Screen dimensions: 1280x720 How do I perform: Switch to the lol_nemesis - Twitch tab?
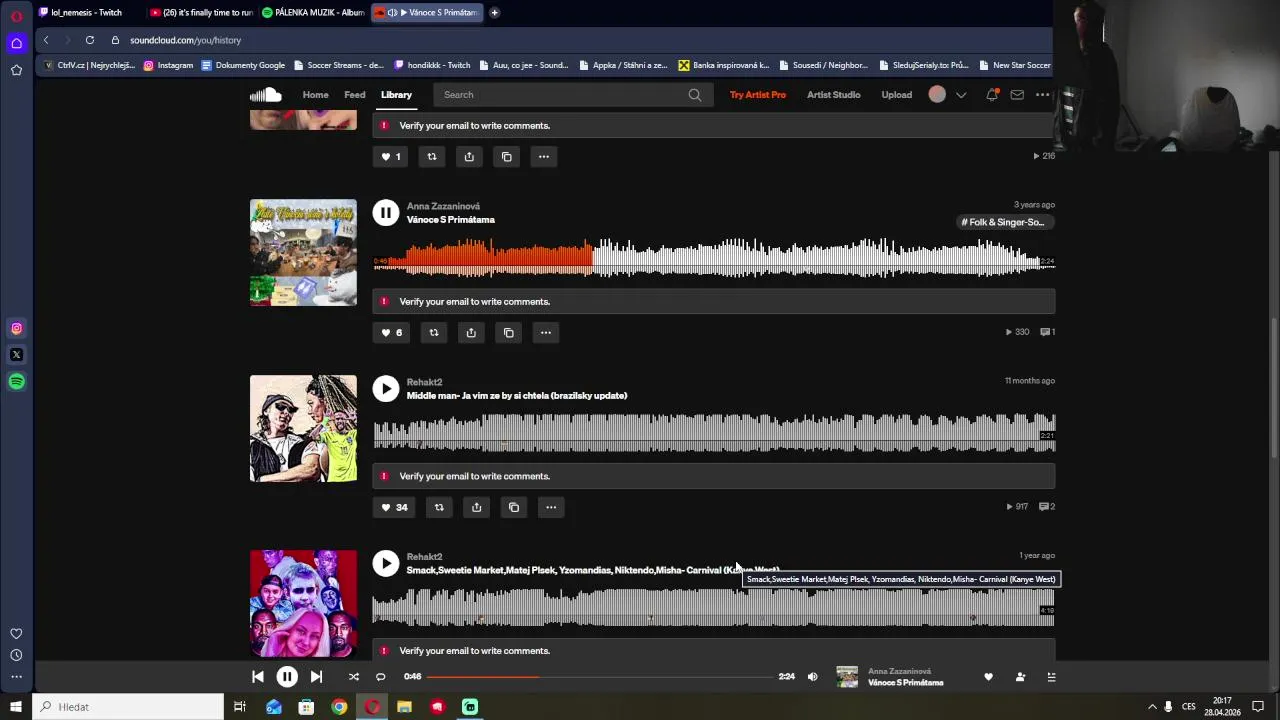[x=86, y=12]
